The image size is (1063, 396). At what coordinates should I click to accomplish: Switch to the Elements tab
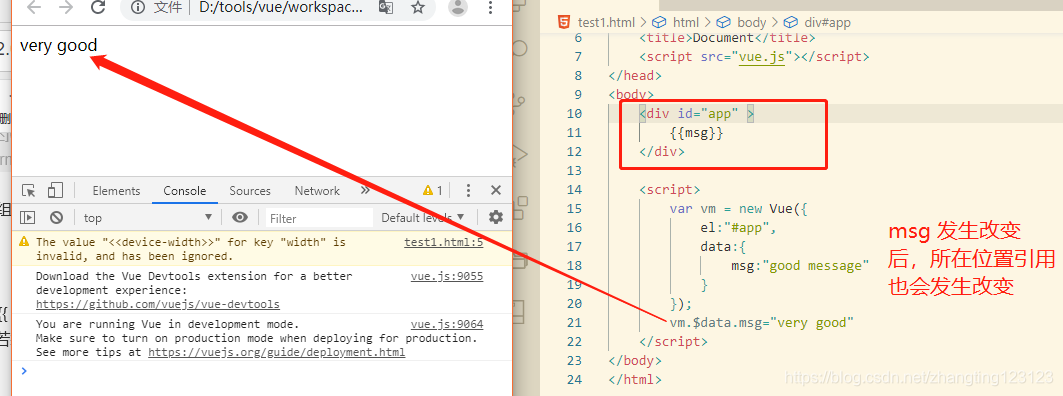117,191
